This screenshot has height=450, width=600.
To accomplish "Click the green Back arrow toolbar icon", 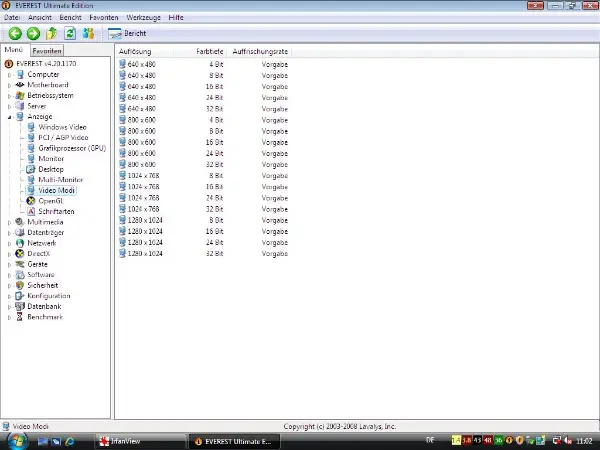I will (14, 33).
